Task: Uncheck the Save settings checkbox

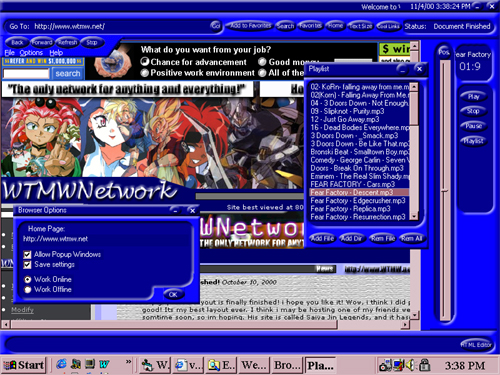Action: click(x=28, y=265)
